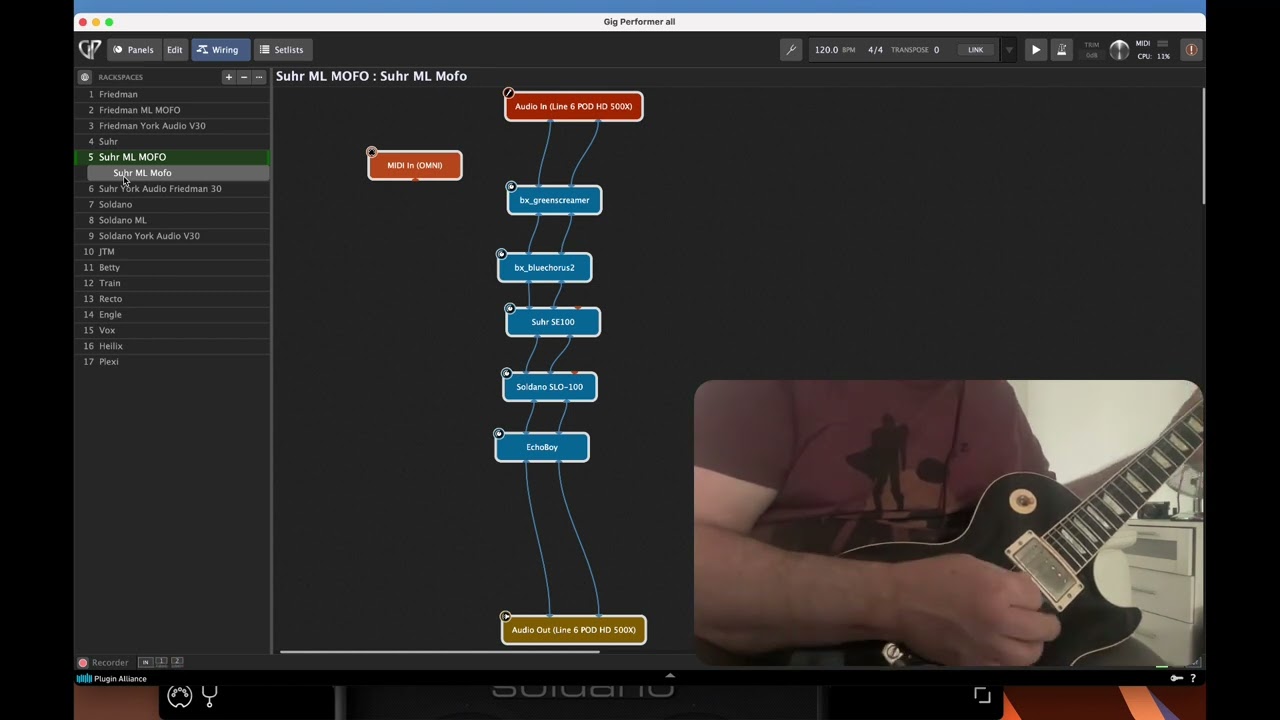The height and width of the screenshot is (720, 1280).
Task: Open the EchoBoy plugin block
Action: pos(542,447)
